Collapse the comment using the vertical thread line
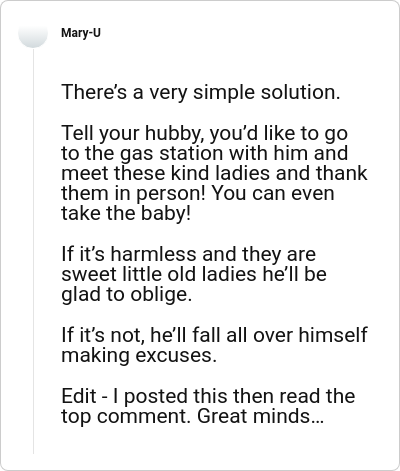This screenshot has height=471, width=400. click(33, 251)
